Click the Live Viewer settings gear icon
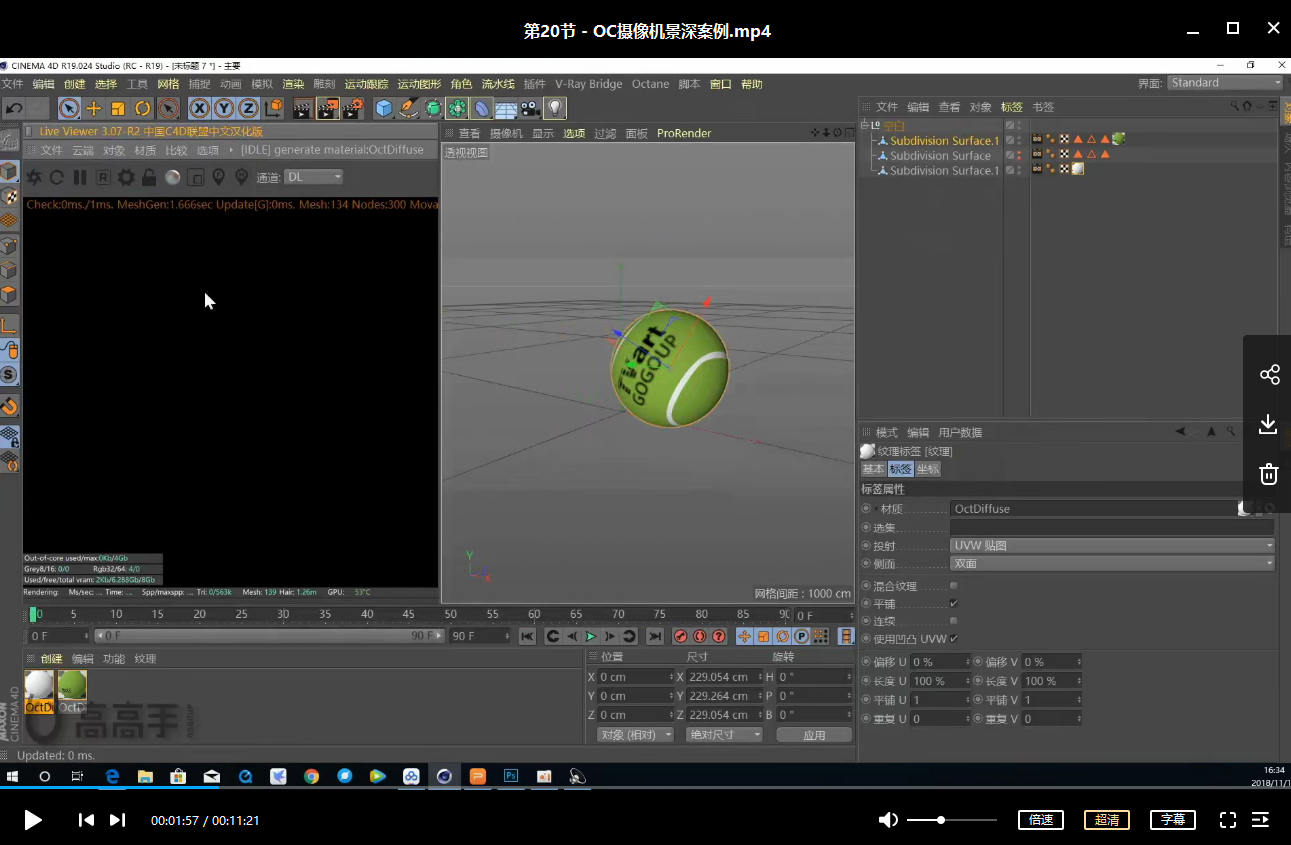This screenshot has width=1291, height=845. coord(125,177)
